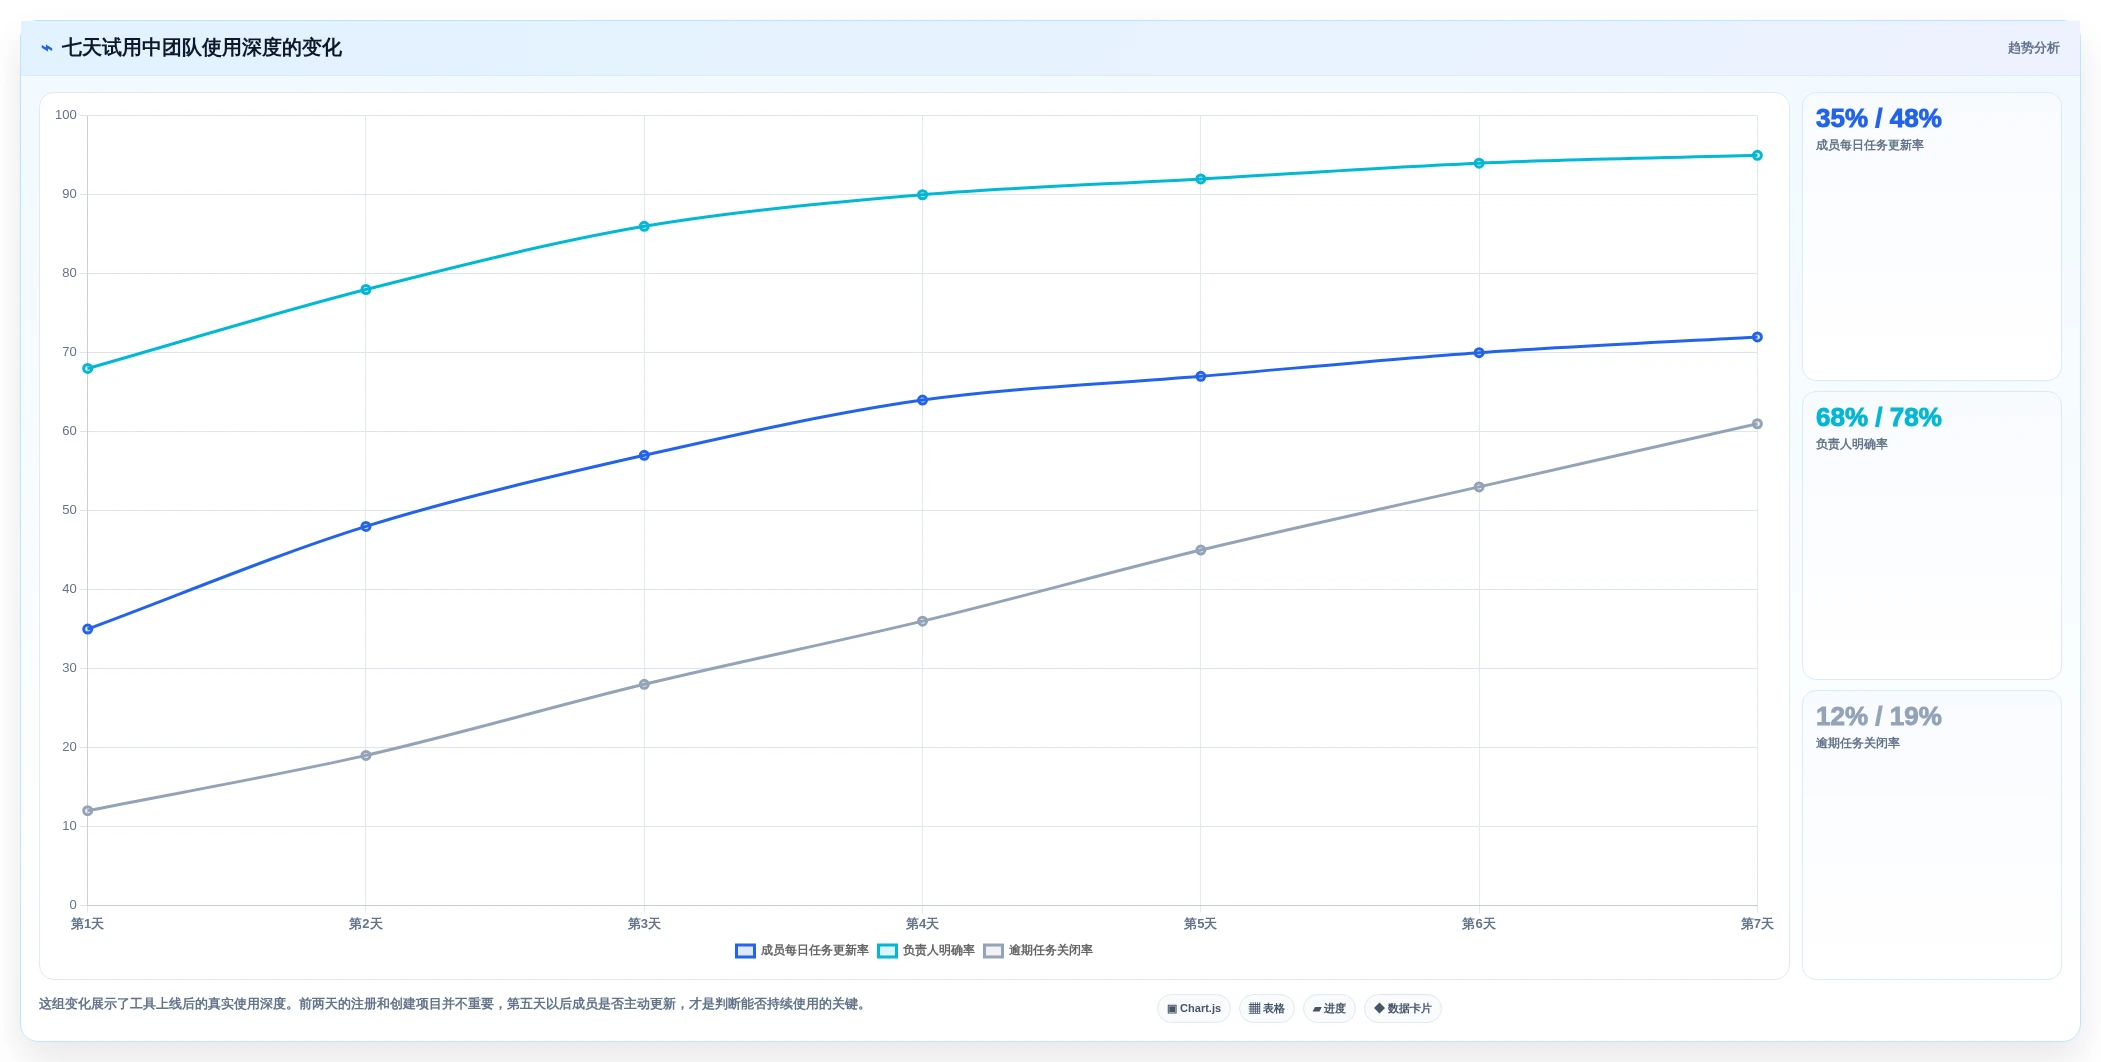Click the 表格 tag
2101x1062 pixels.
coord(1267,1009)
